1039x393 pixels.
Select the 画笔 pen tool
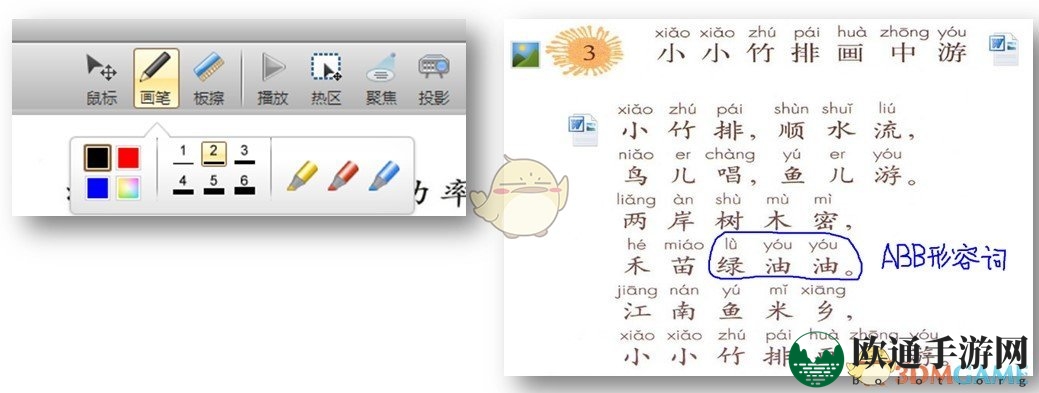click(156, 78)
